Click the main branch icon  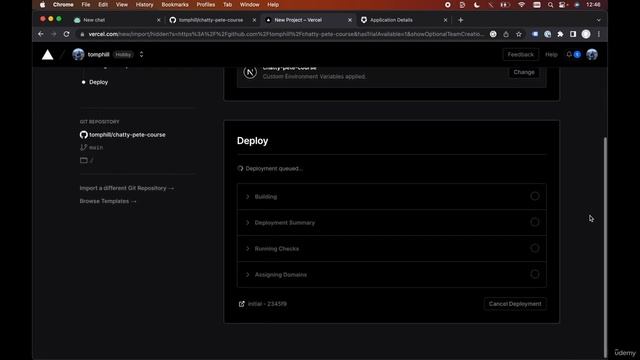point(83,147)
